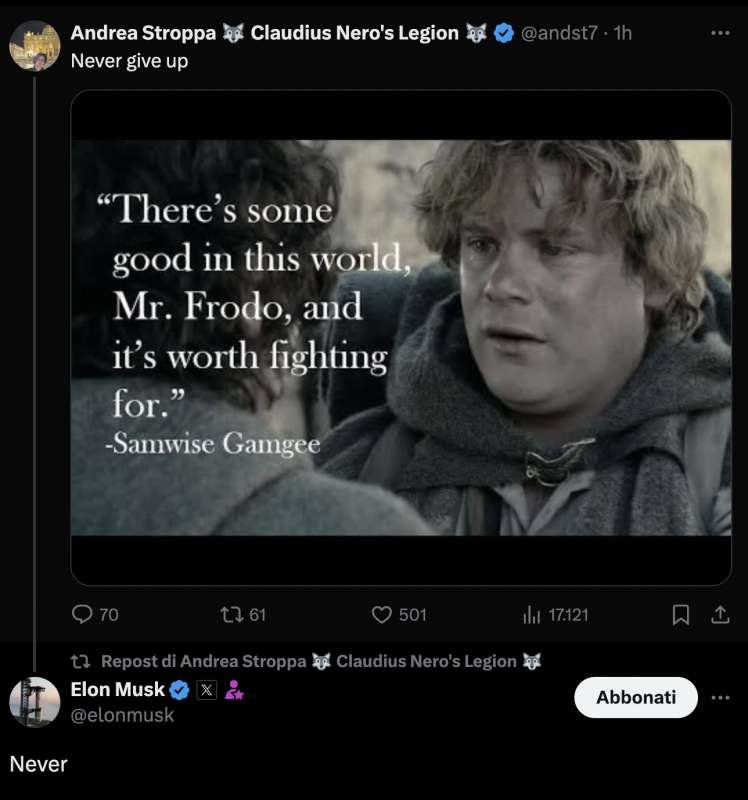
Task: View analytics showing 17.121 views
Action: [x=531, y=615]
